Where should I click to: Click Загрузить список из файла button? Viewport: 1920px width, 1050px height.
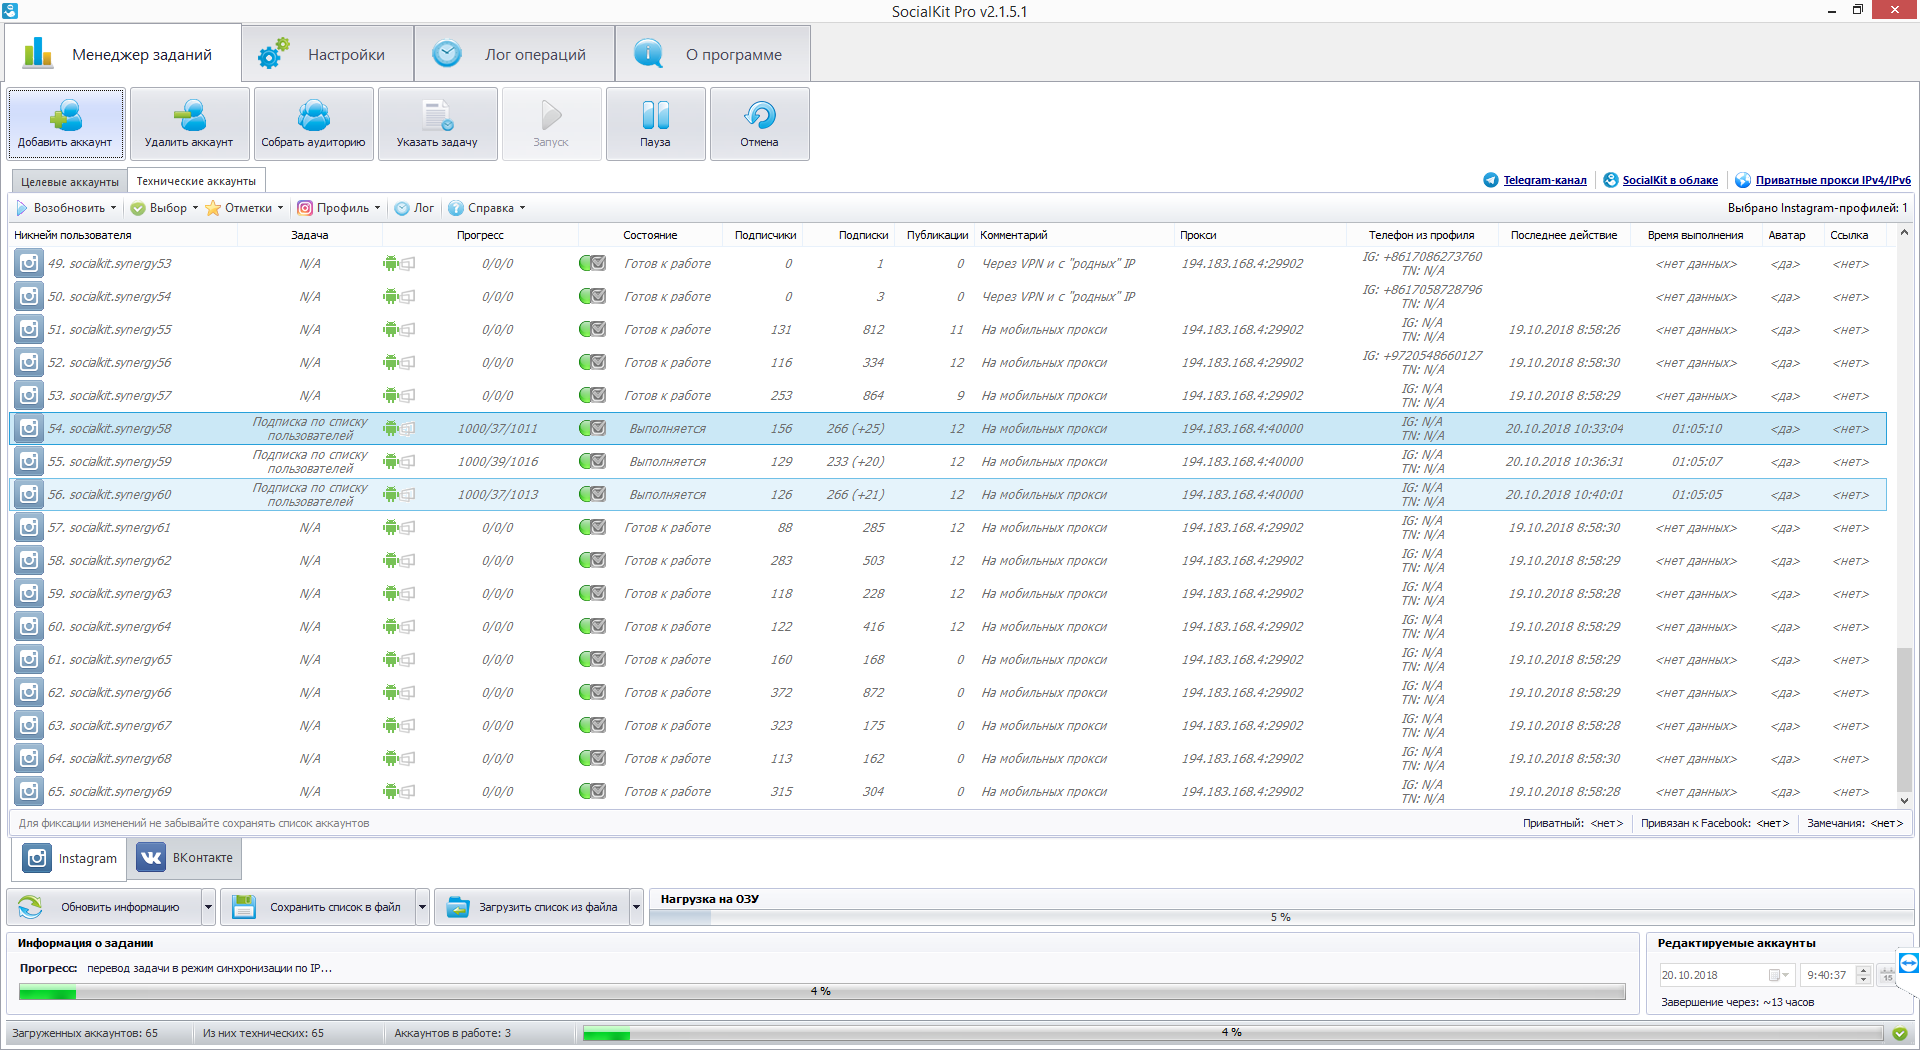(532, 907)
